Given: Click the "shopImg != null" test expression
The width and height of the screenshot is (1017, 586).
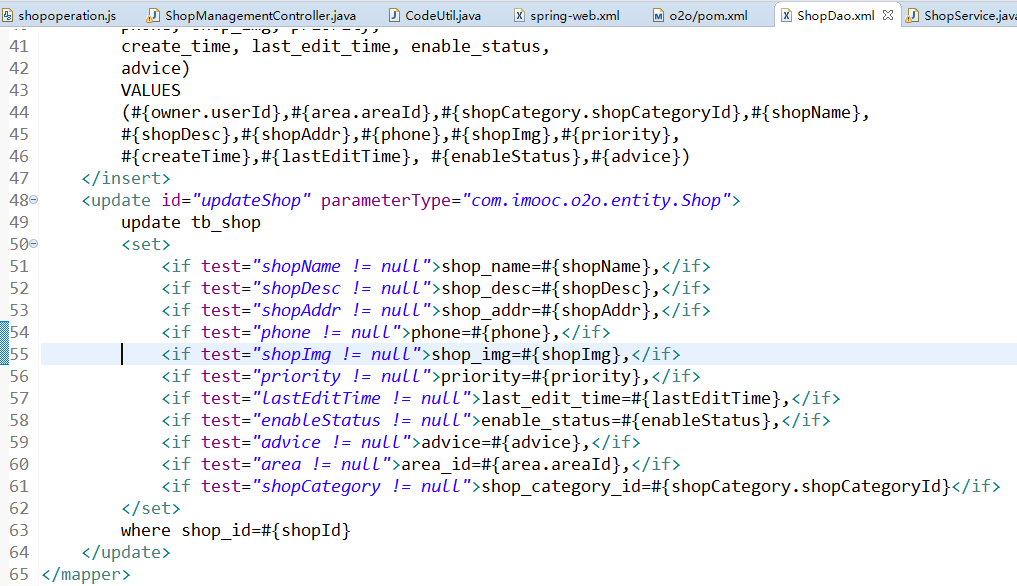Looking at the screenshot, I should (x=341, y=354).
